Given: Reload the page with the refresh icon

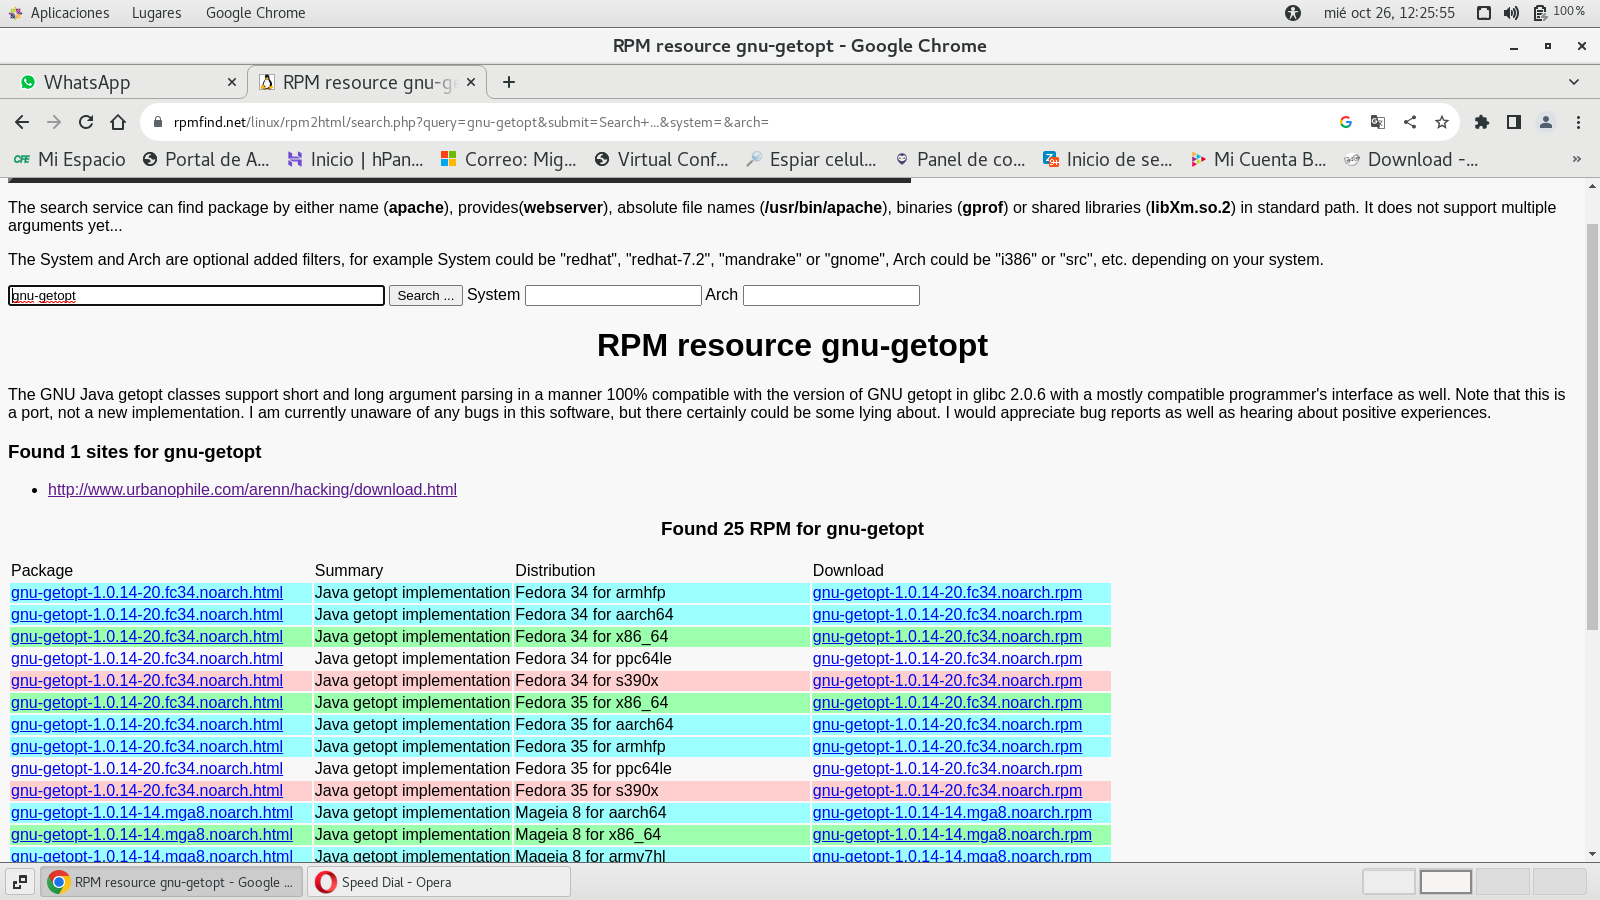Looking at the screenshot, I should [x=86, y=122].
